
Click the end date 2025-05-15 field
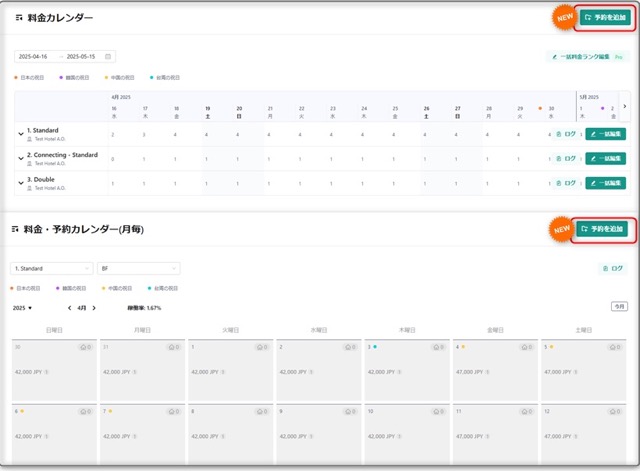81,56
